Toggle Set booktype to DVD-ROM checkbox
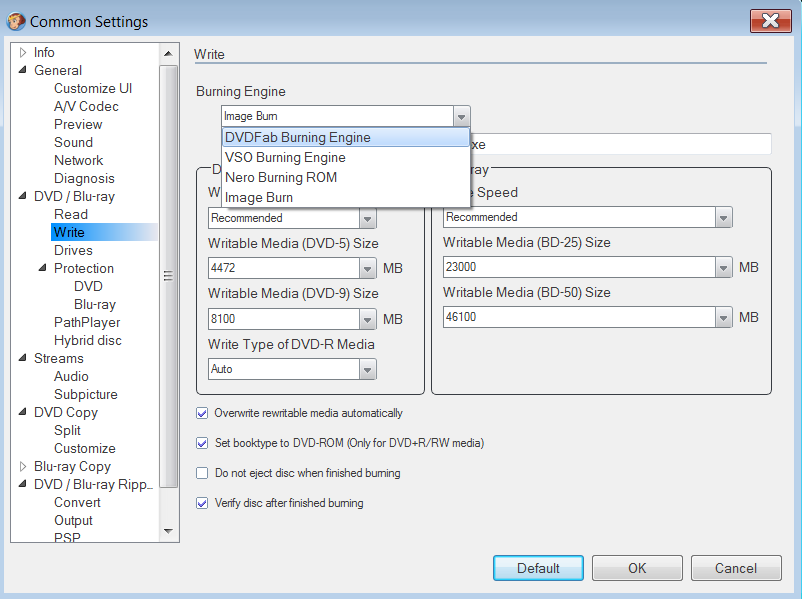 (x=202, y=443)
